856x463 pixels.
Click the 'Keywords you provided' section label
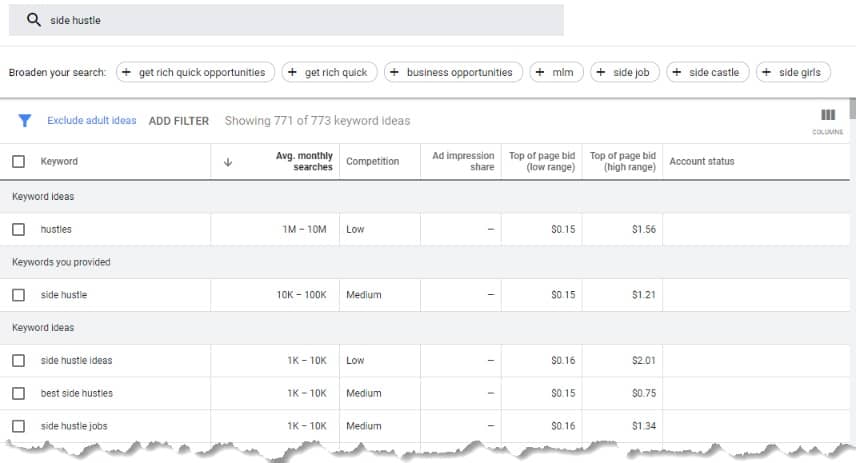[61, 262]
